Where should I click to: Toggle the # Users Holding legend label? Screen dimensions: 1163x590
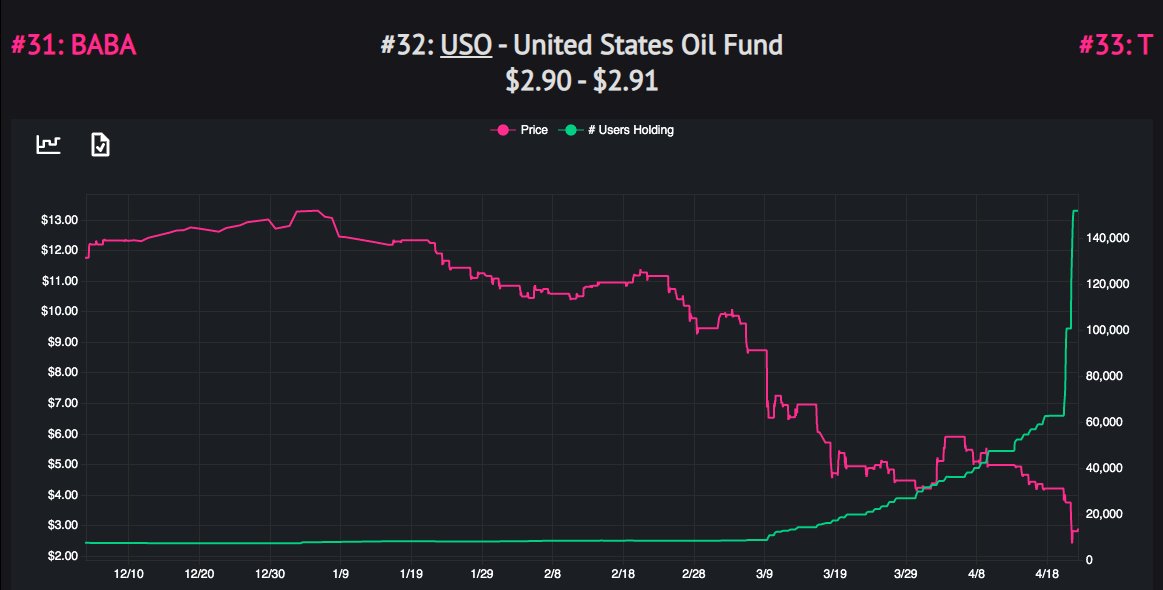pos(630,130)
